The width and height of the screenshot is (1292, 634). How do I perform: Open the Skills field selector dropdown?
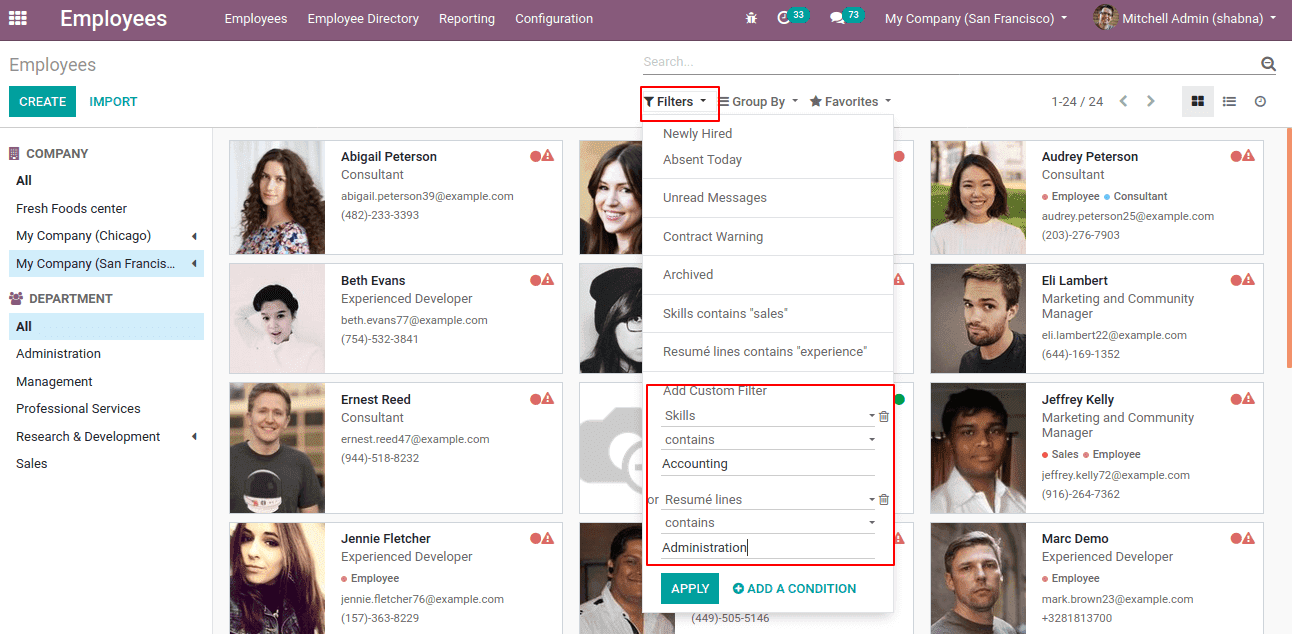[769, 416]
